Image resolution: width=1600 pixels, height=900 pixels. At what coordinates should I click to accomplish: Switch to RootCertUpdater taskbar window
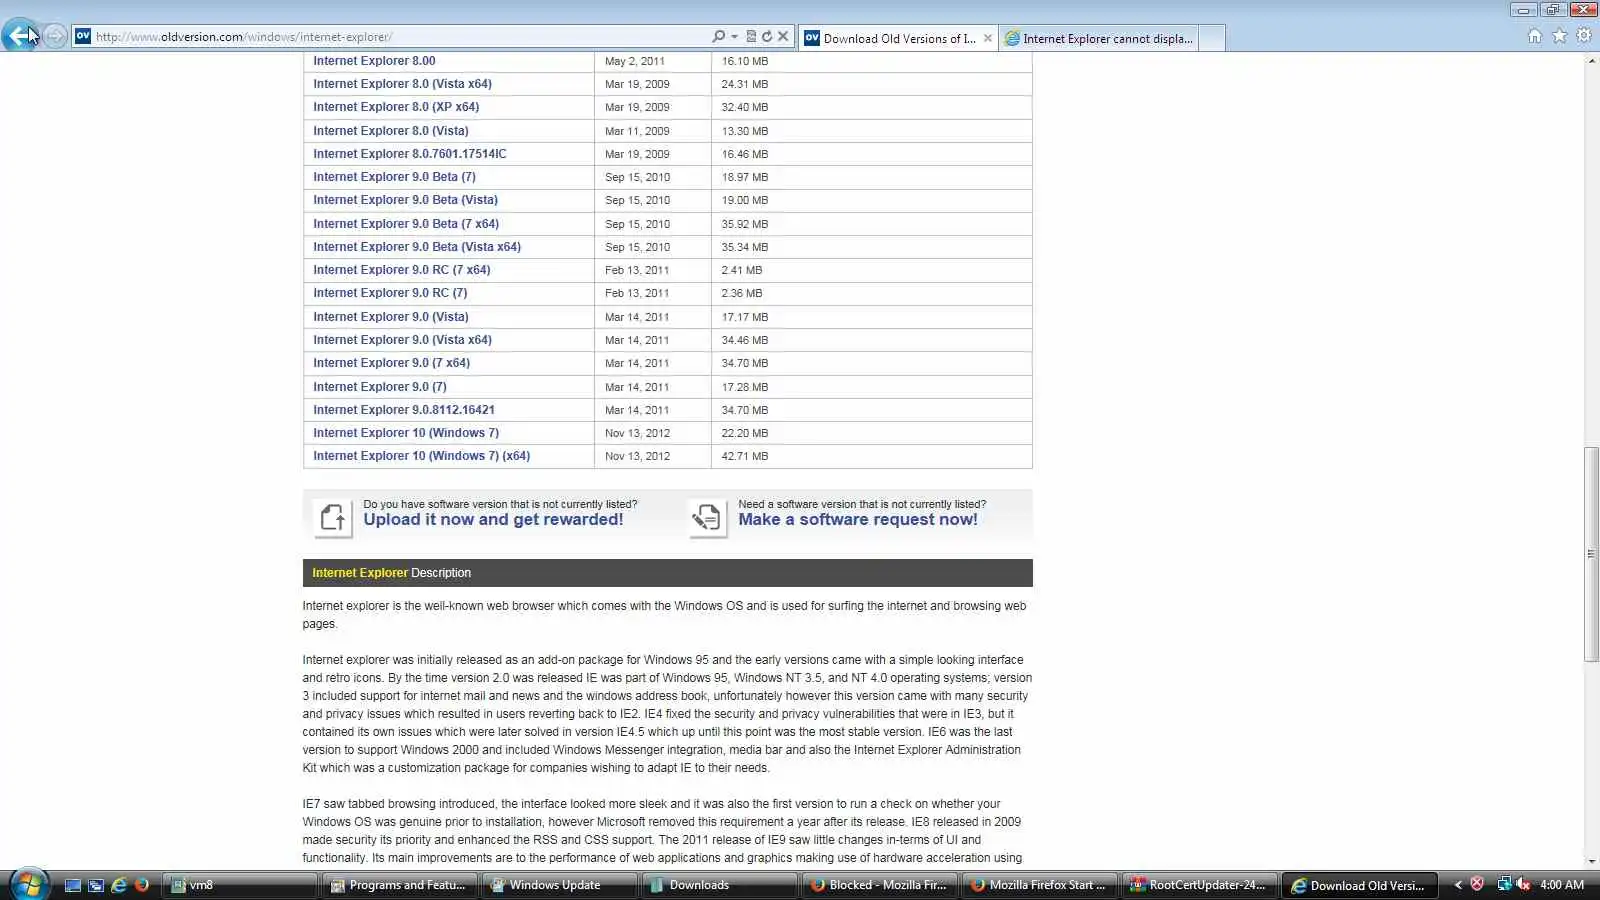point(1199,885)
